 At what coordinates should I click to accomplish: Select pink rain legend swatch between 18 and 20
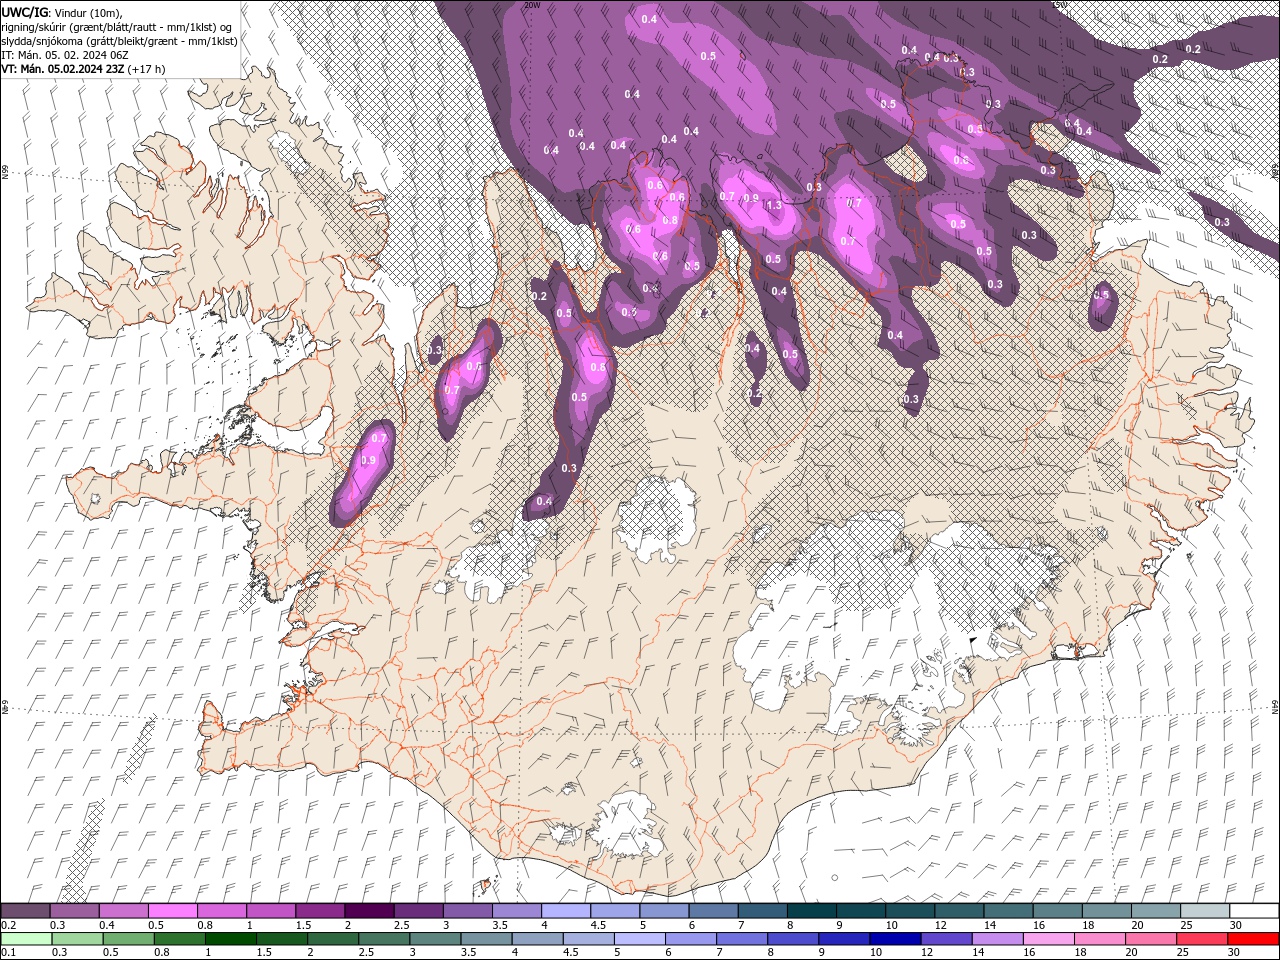point(1101,939)
